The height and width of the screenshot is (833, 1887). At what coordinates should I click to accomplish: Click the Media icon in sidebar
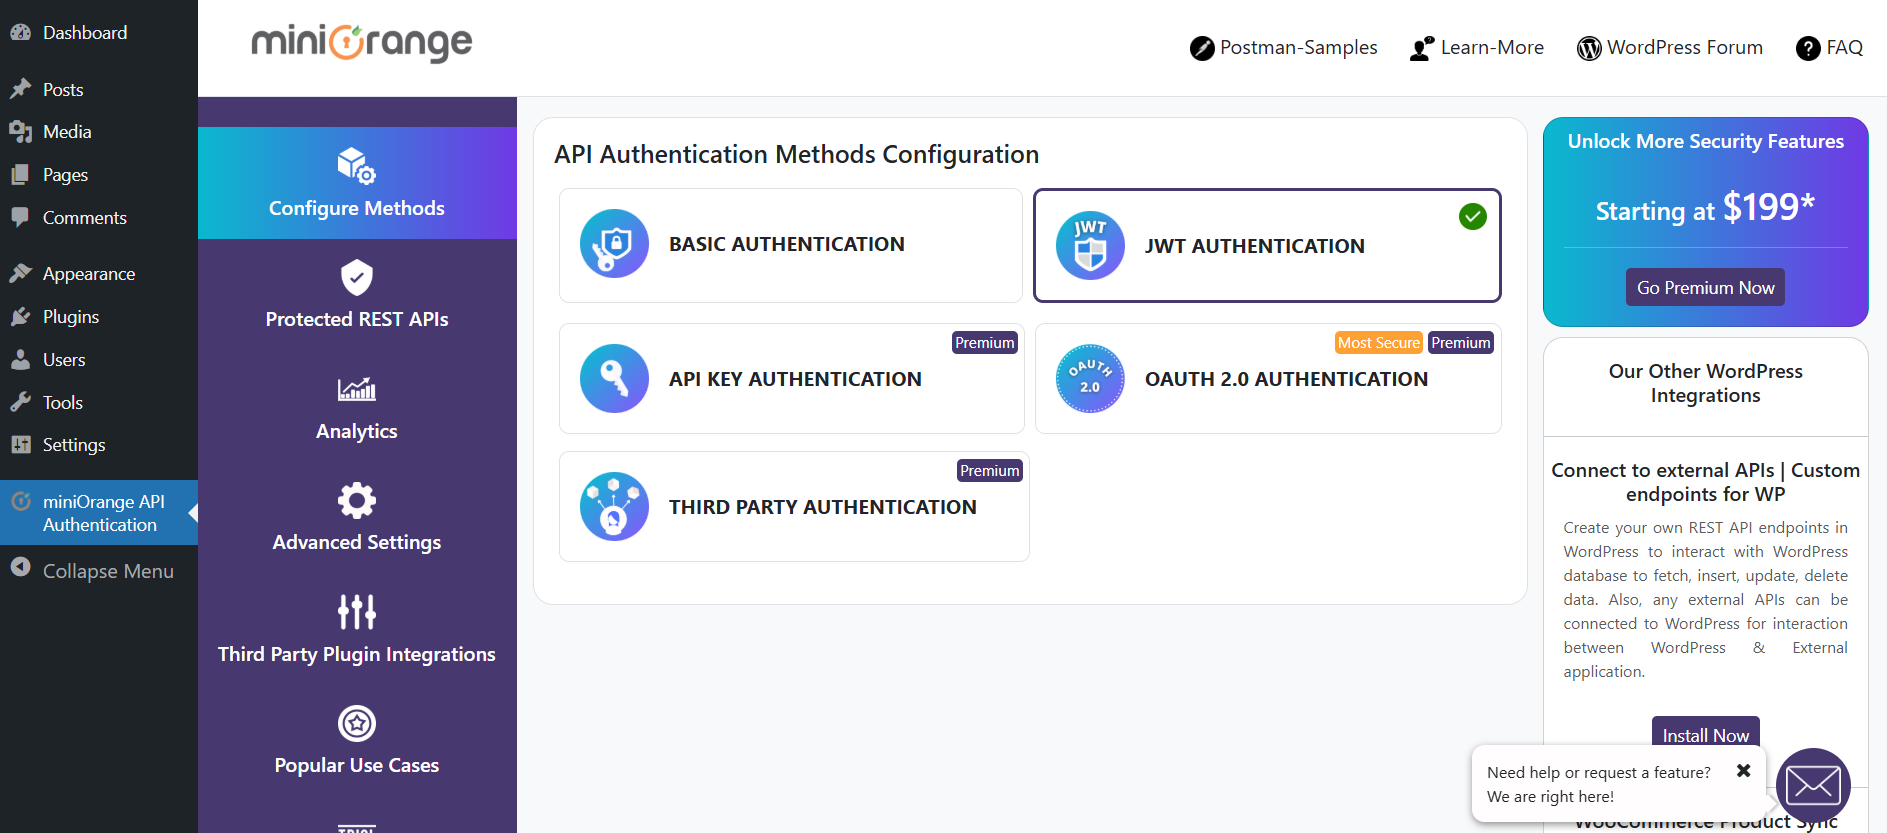click(20, 131)
